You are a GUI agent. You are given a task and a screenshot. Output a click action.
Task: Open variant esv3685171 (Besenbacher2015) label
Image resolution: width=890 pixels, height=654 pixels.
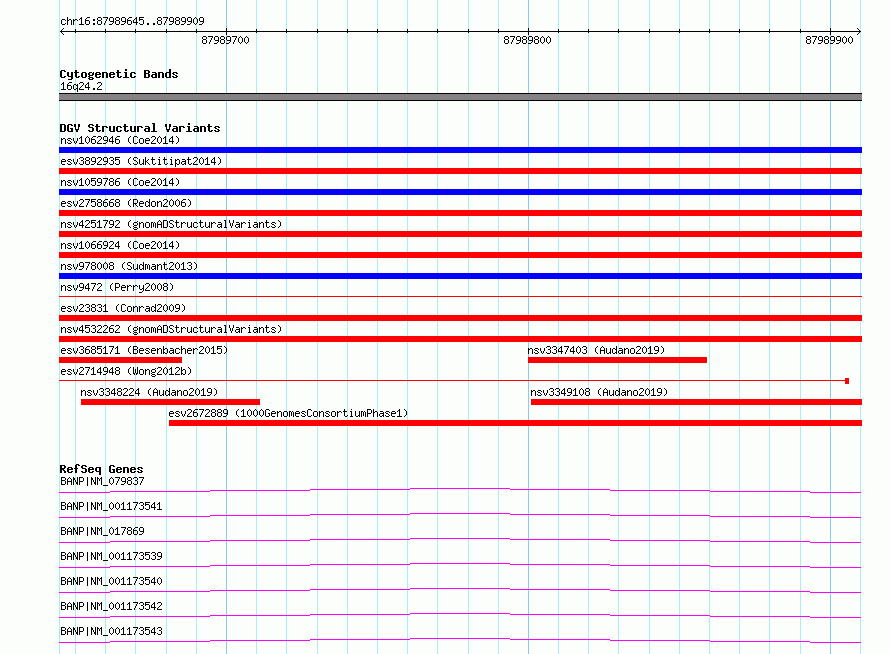(x=144, y=350)
